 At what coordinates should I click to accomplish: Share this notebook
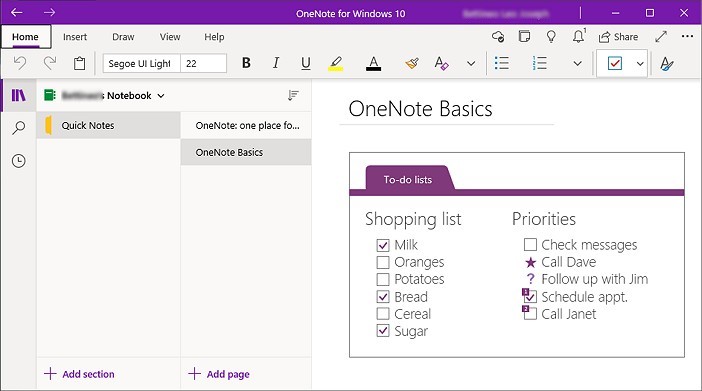619,37
